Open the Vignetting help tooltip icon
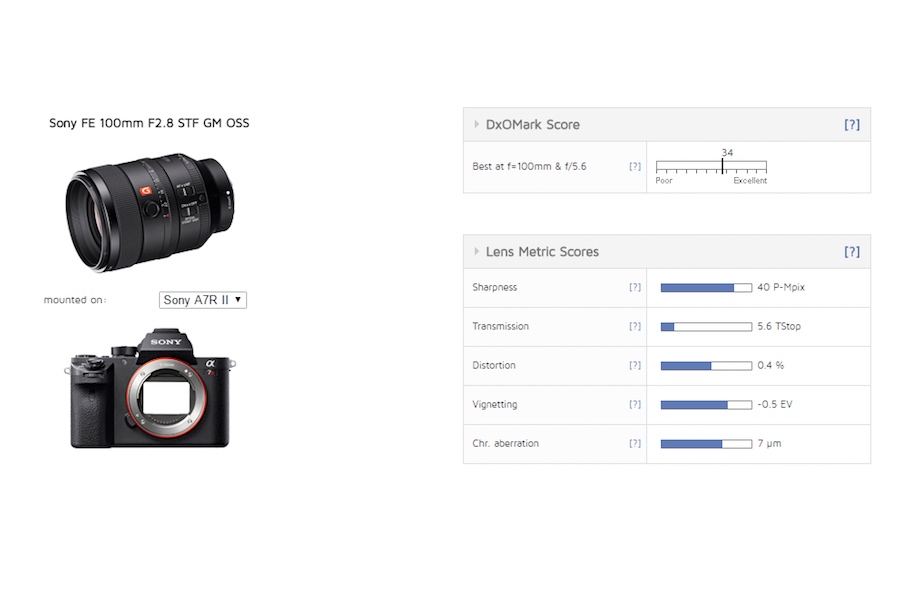900x600 pixels. click(x=634, y=404)
